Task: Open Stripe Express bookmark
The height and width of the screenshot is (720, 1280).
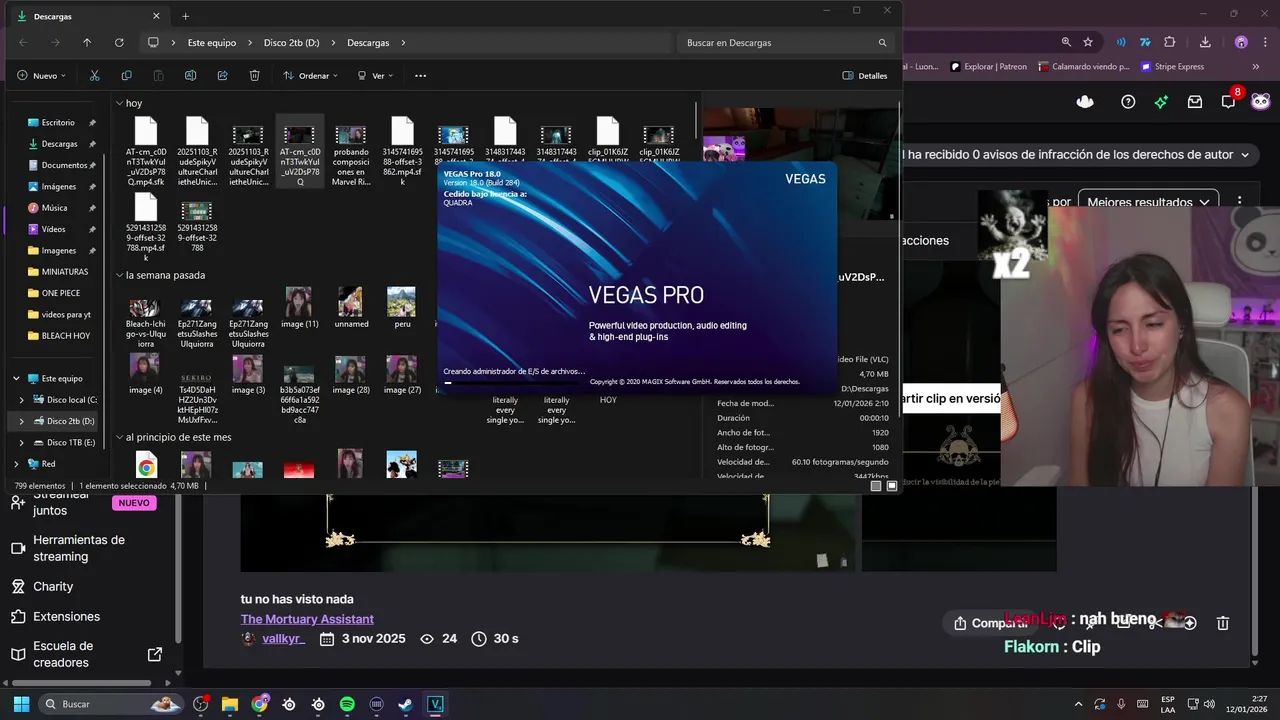Action: click(1172, 67)
